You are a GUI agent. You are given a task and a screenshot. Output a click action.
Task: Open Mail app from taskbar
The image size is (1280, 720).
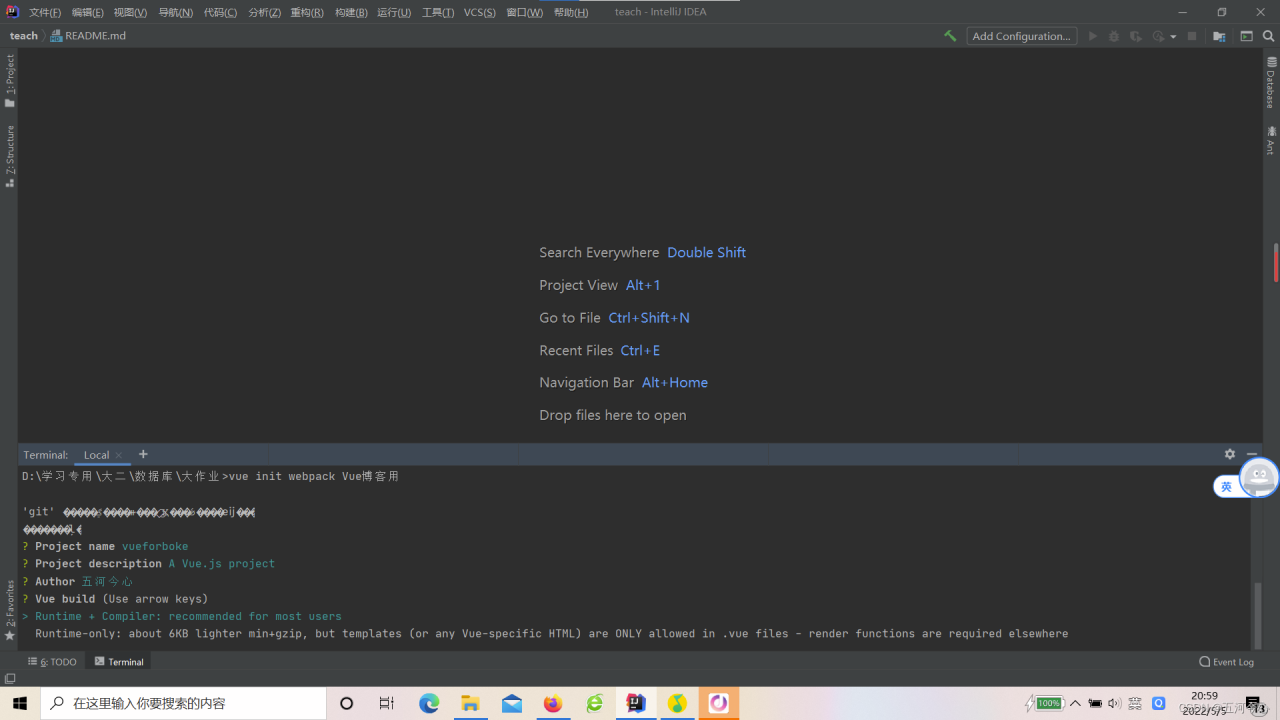[x=512, y=703]
